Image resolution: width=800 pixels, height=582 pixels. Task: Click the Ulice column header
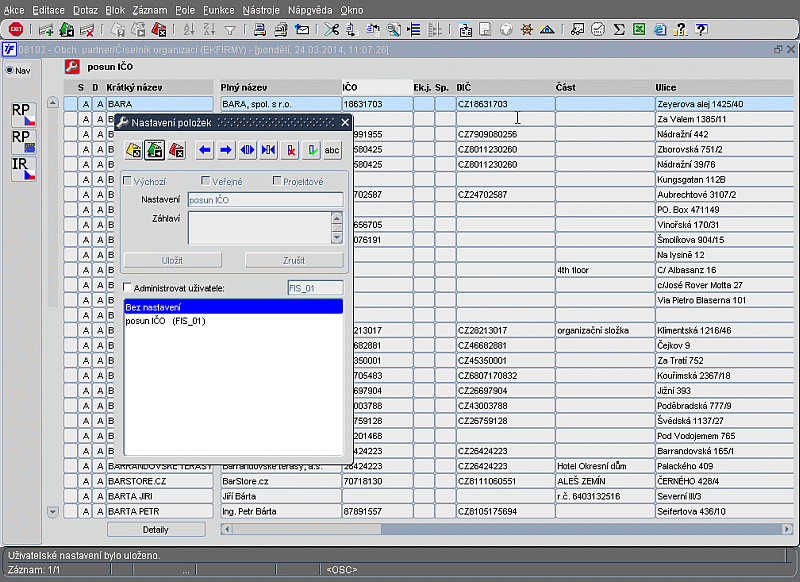724,87
